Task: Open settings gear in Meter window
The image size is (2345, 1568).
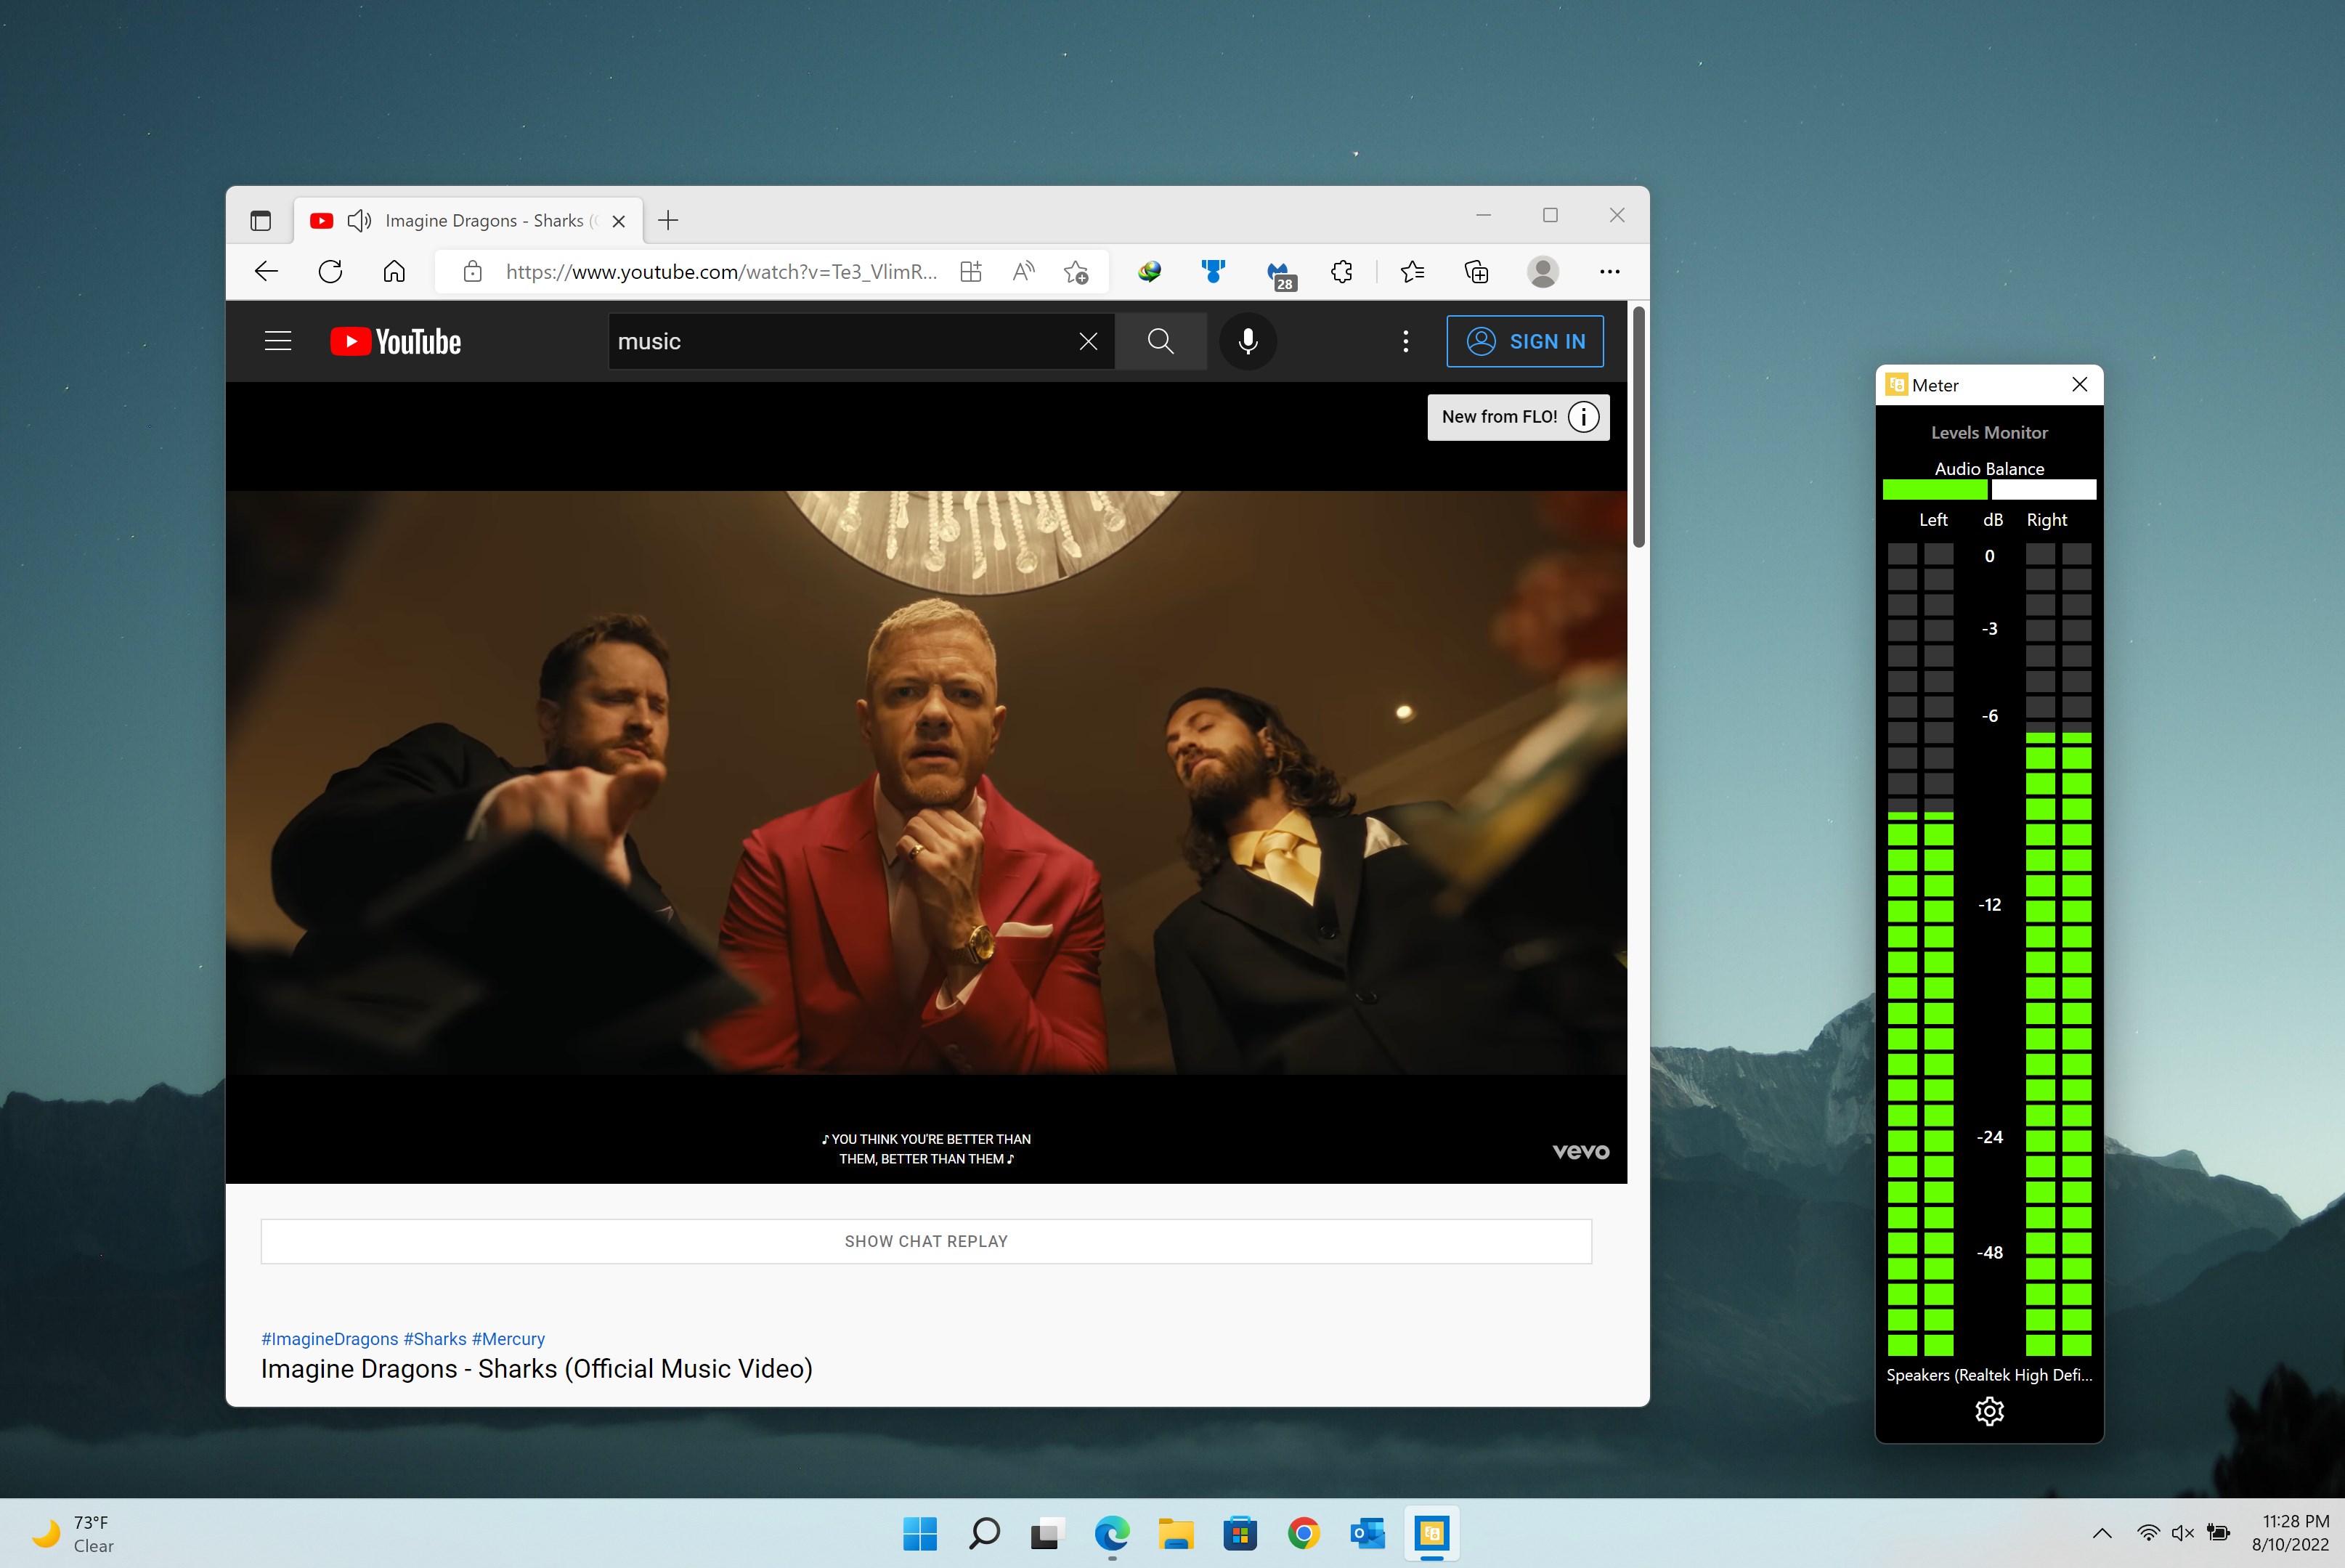Action: 1989,1411
